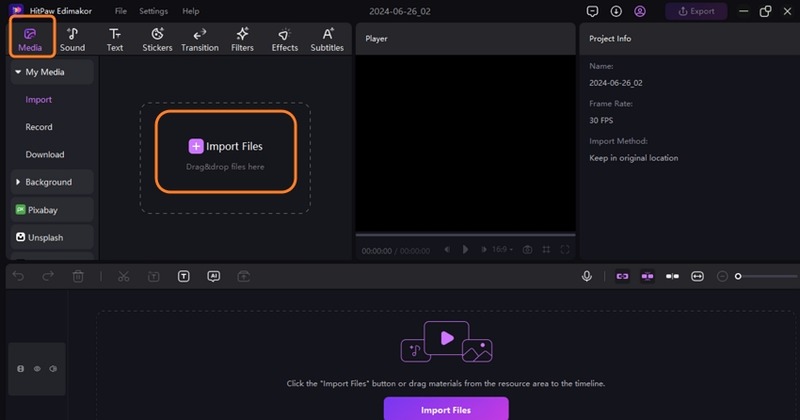Image resolution: width=800 pixels, height=420 pixels.
Task: Select the Stickers tab
Action: tap(157, 39)
